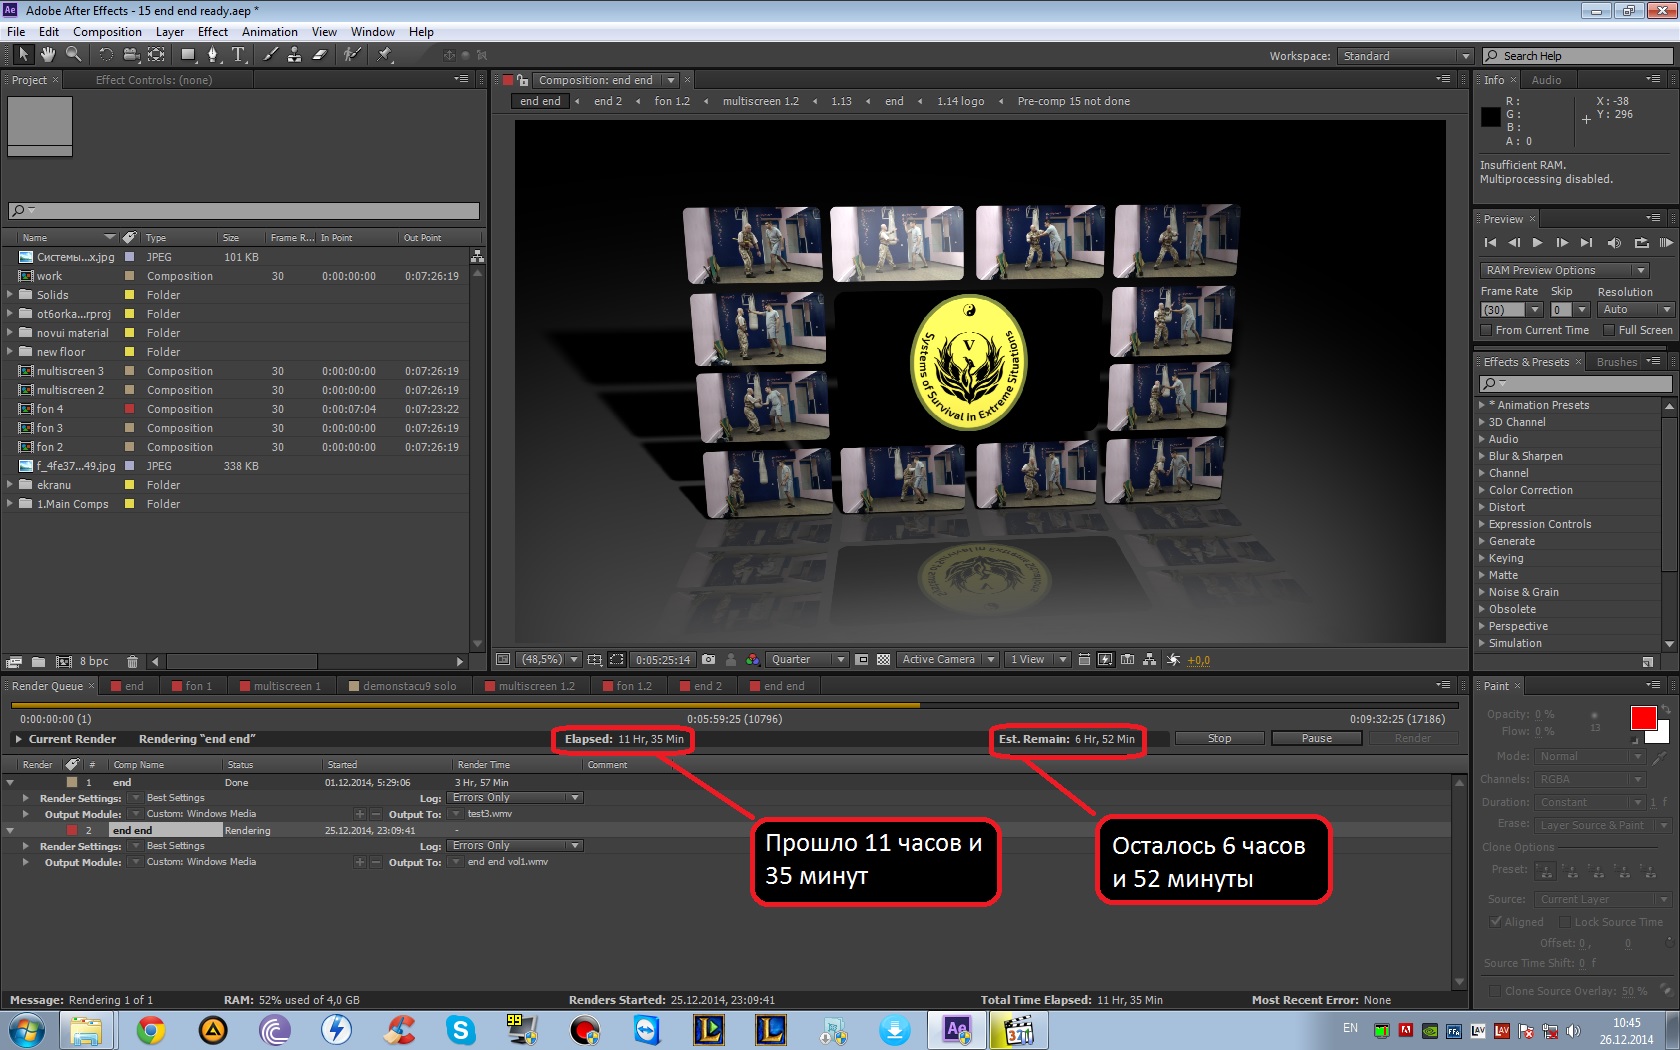This screenshot has width=1680, height=1050.
Task: Pick the Eraser tool
Action: pyautogui.click(x=320, y=55)
